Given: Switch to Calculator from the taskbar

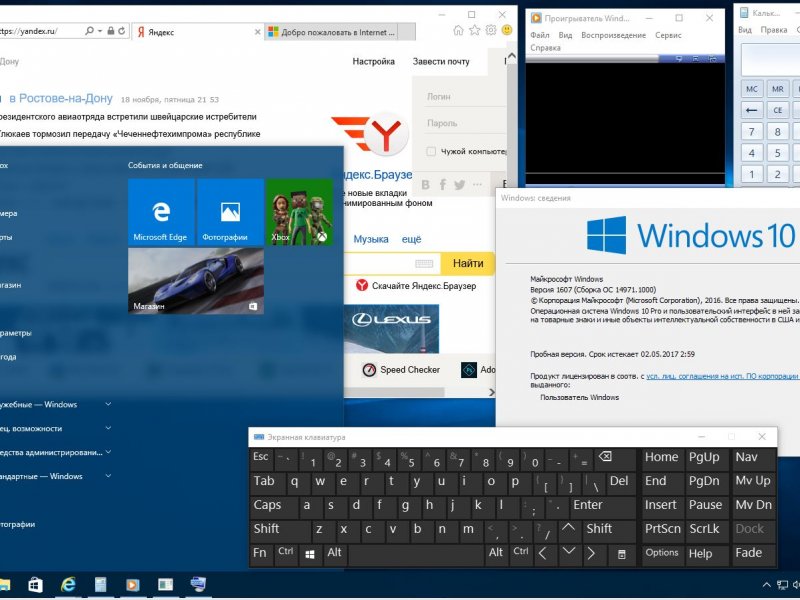Looking at the screenshot, I should [x=101, y=584].
